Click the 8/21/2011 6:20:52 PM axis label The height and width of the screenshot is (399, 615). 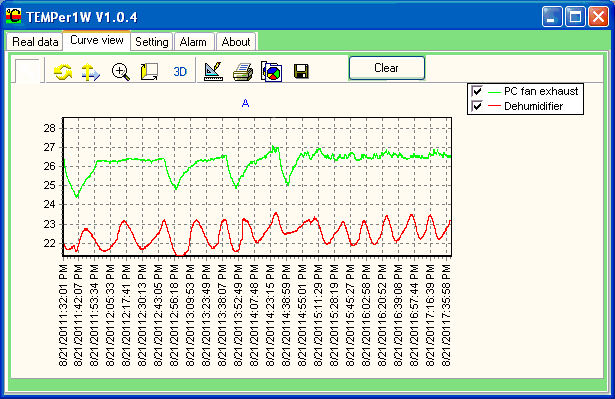coord(383,315)
